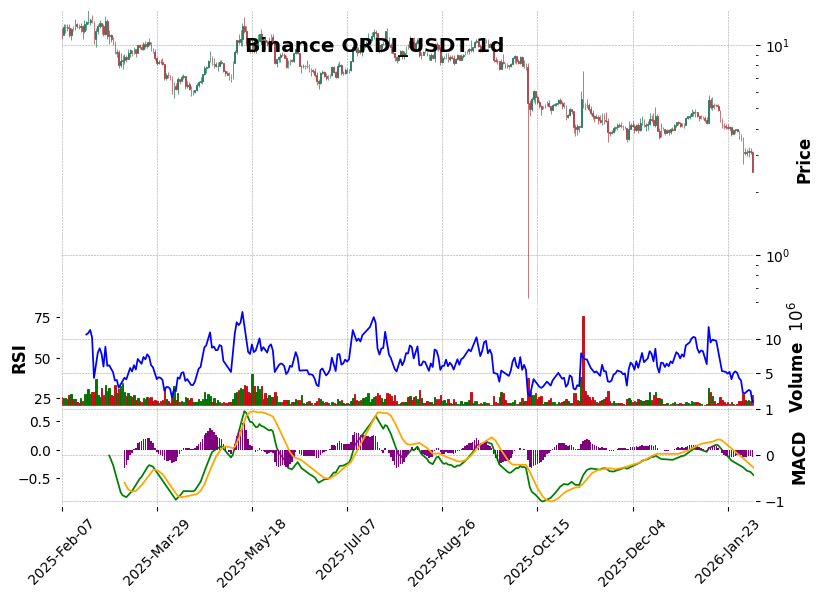Click the chart title Binance ORDI_USDT 1d
Viewport: 823px width, 600px height.
point(374,46)
